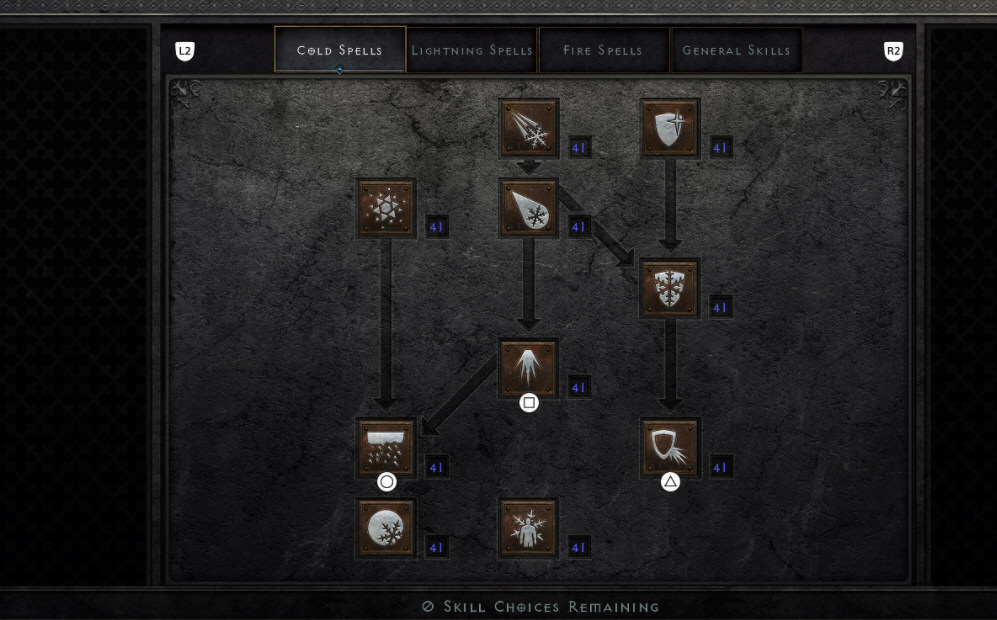
Task: Select the Glacial Spike skill icon
Action: (529, 368)
